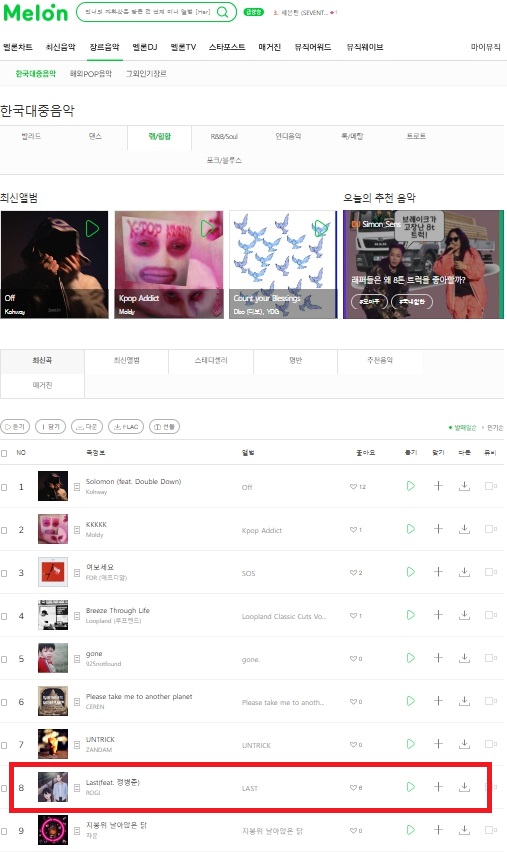Screen dimensions: 507x852
Task: Open the Melon logo home link
Action: [x=35, y=12]
